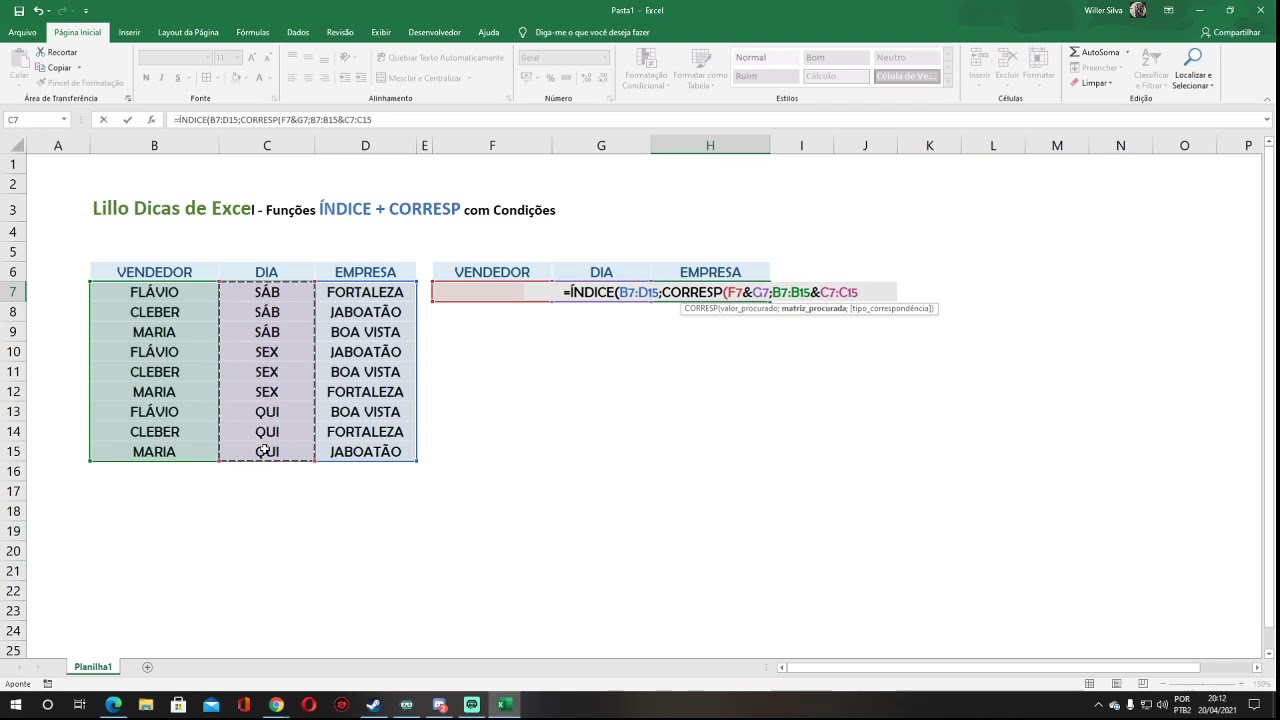Image resolution: width=1280 pixels, height=720 pixels.
Task: Click the Windows Start button
Action: click(x=15, y=705)
